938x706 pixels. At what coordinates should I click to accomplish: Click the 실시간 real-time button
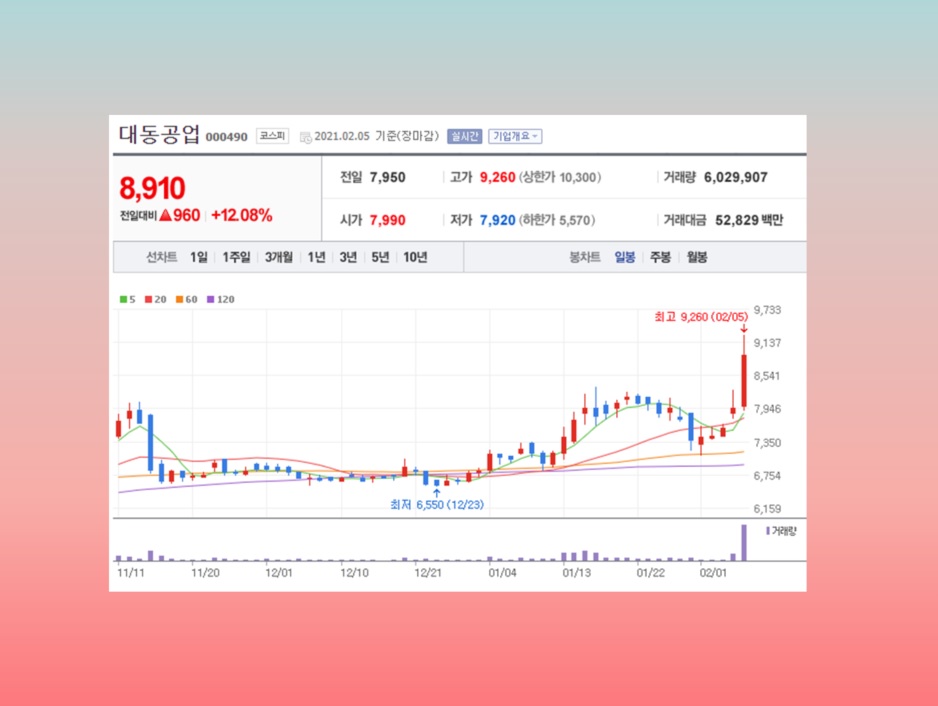pyautogui.click(x=464, y=136)
